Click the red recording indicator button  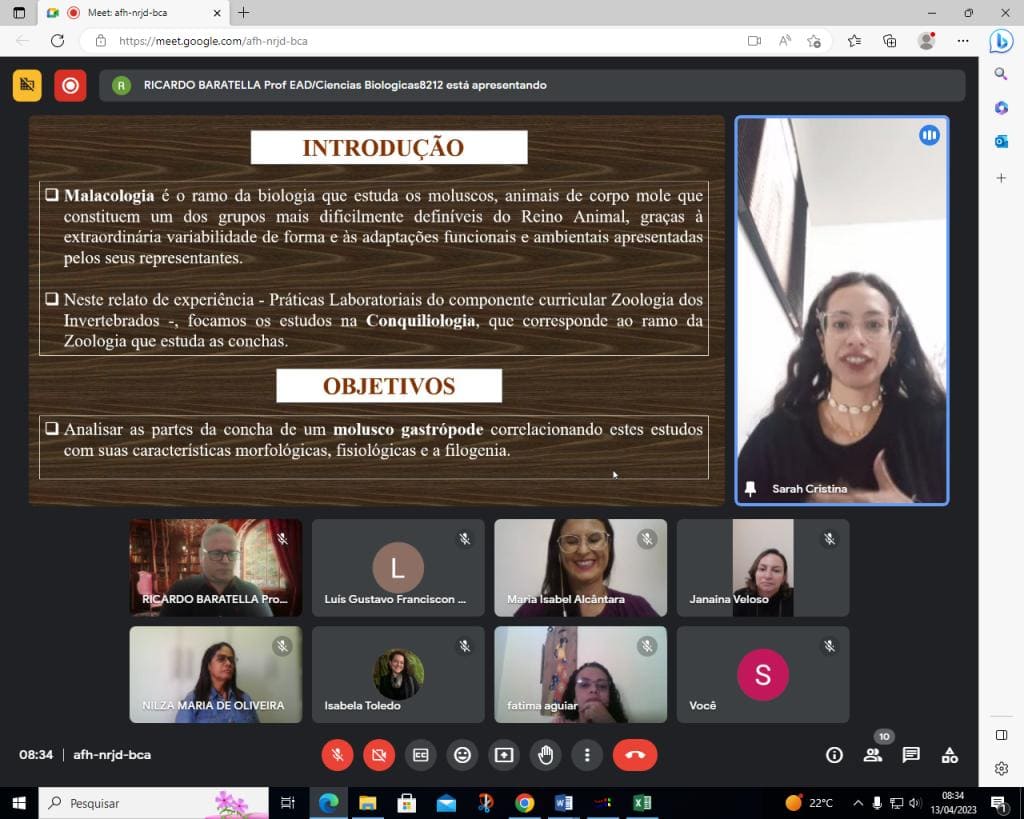tap(70, 86)
